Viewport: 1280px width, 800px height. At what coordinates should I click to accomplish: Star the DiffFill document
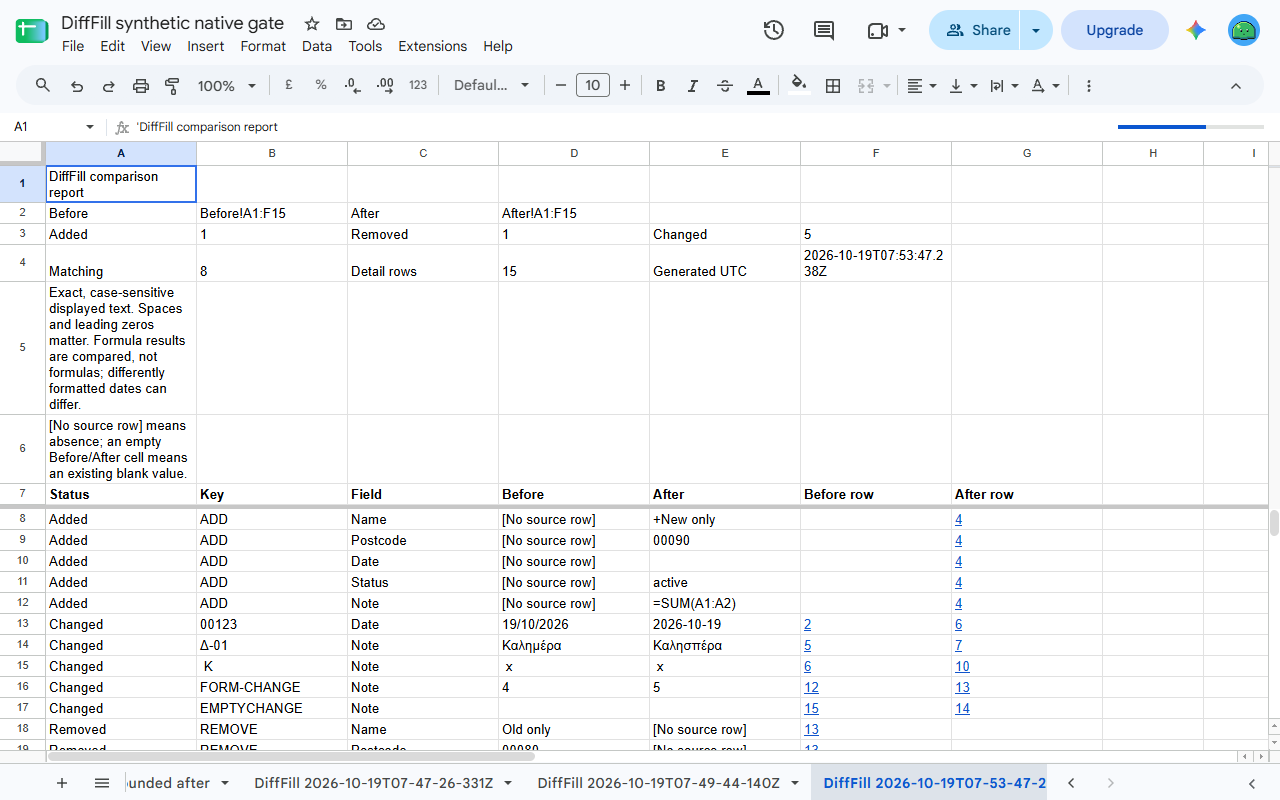point(312,24)
